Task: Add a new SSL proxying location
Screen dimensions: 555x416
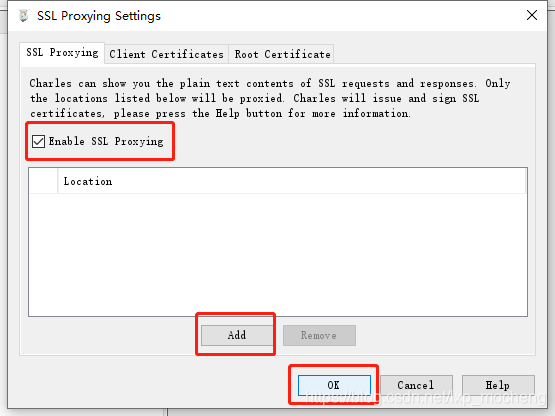Action: click(x=237, y=335)
